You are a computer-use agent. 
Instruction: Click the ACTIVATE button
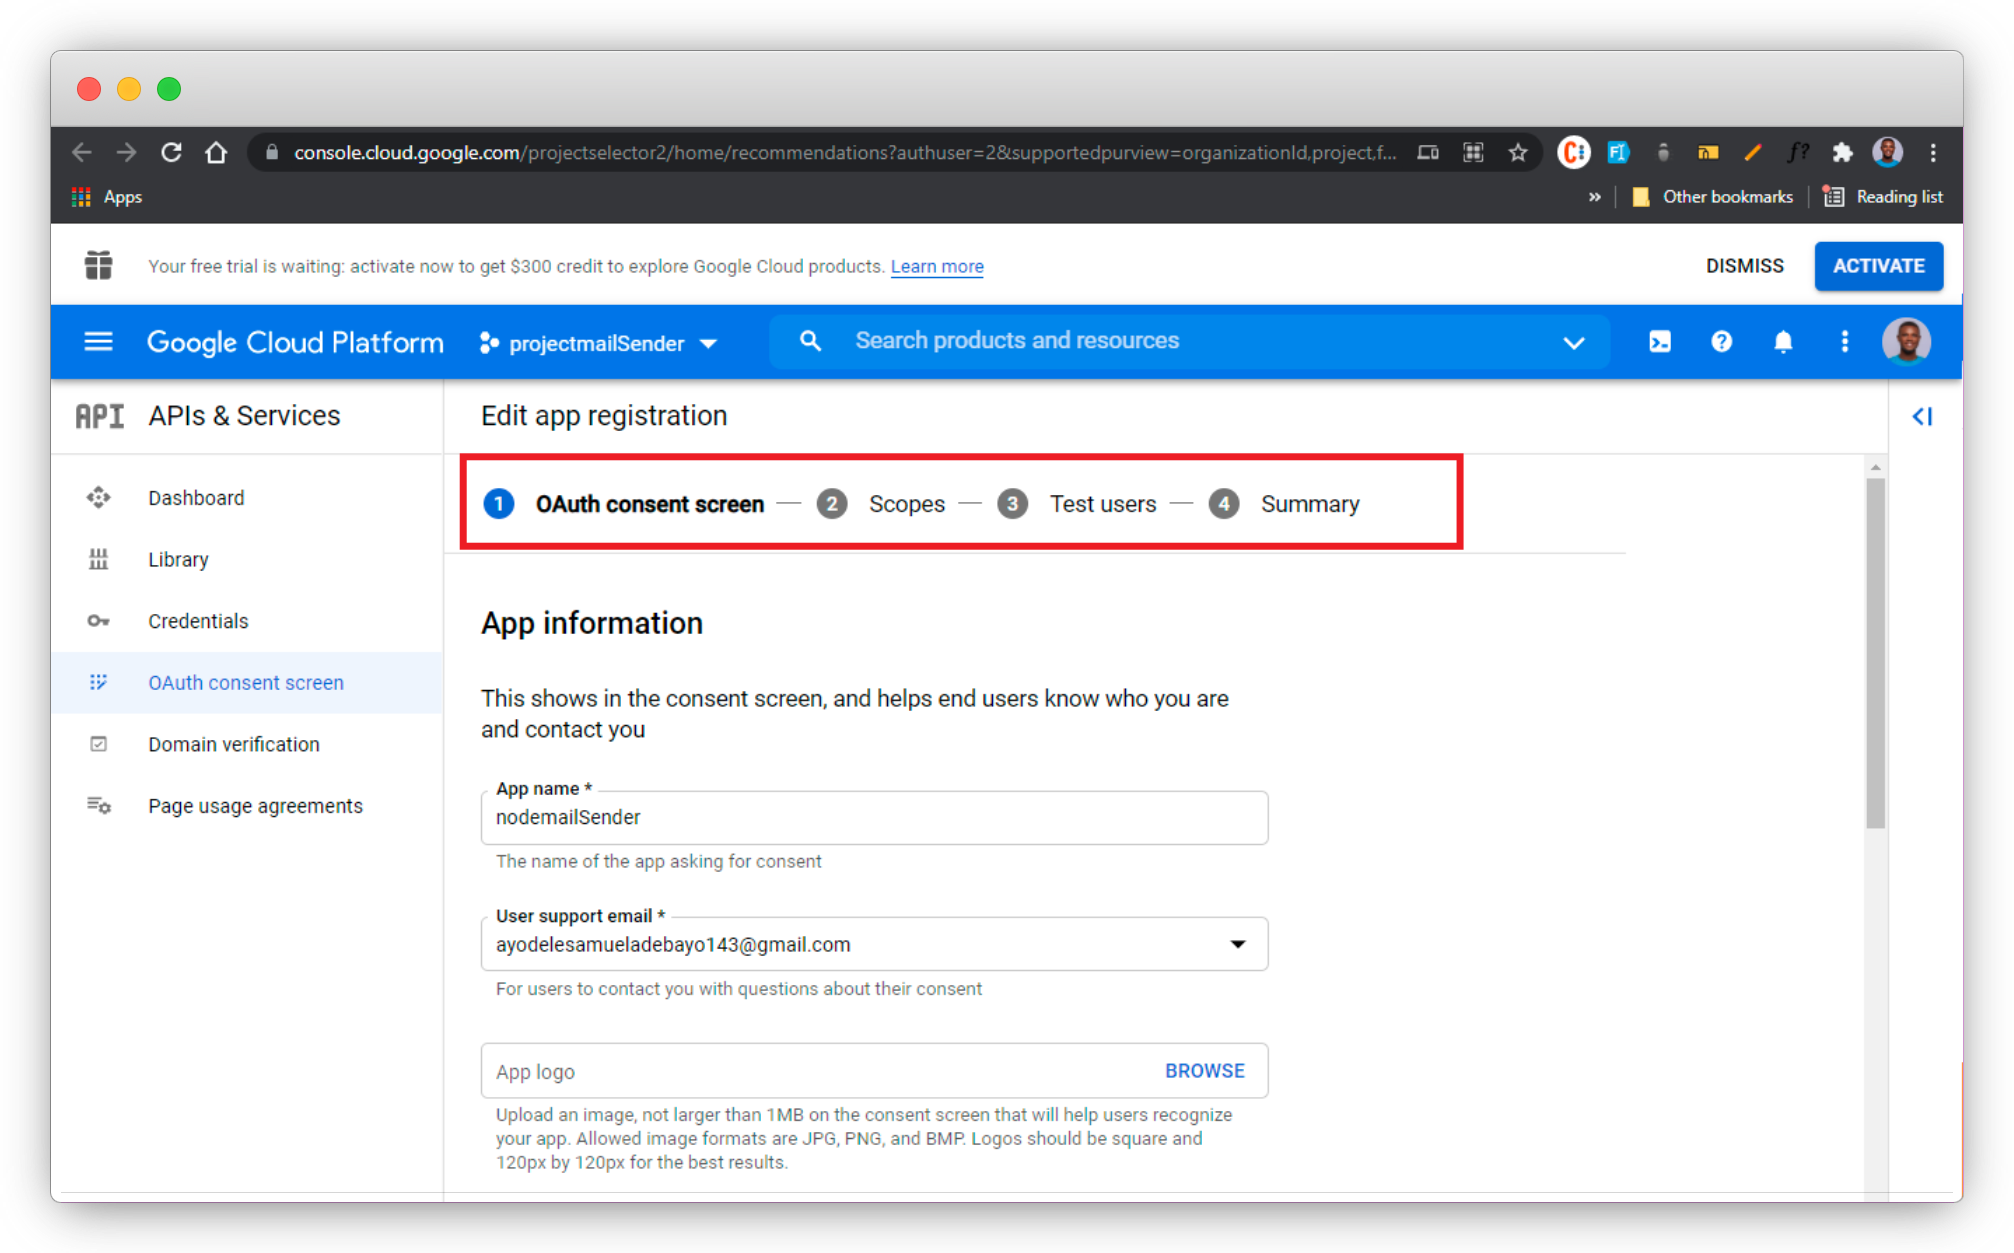coord(1878,266)
